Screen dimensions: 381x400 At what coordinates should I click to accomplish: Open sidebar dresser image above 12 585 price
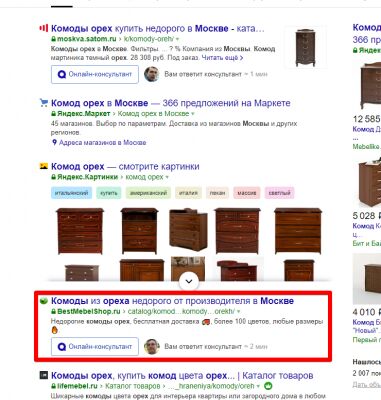tap(370, 86)
